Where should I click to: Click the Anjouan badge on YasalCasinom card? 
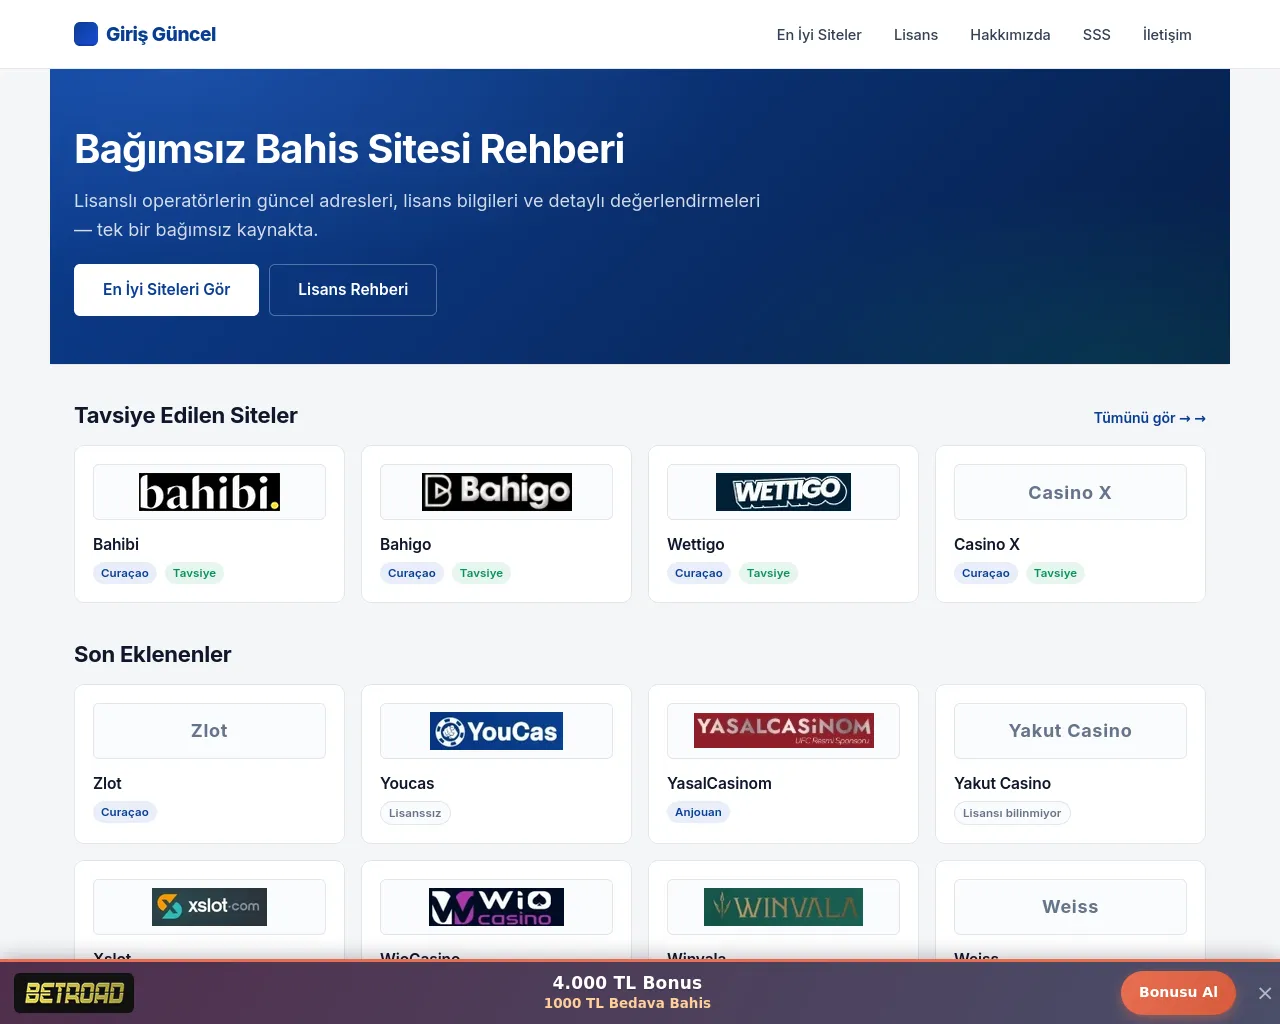pos(698,812)
